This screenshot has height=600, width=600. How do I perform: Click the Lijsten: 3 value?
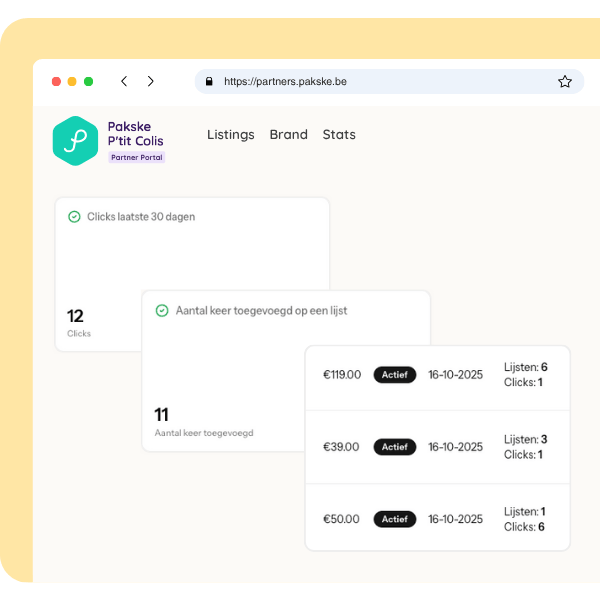point(525,439)
